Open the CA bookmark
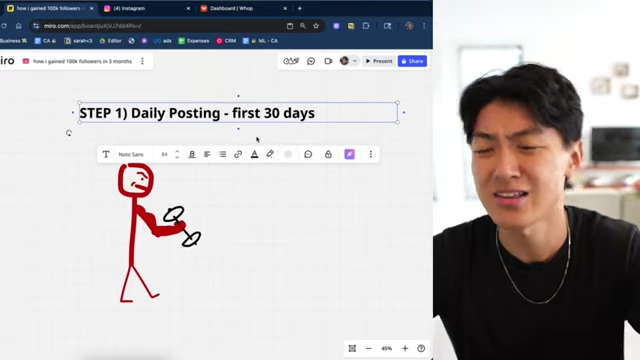Viewport: 640px width, 360px height. 45,41
